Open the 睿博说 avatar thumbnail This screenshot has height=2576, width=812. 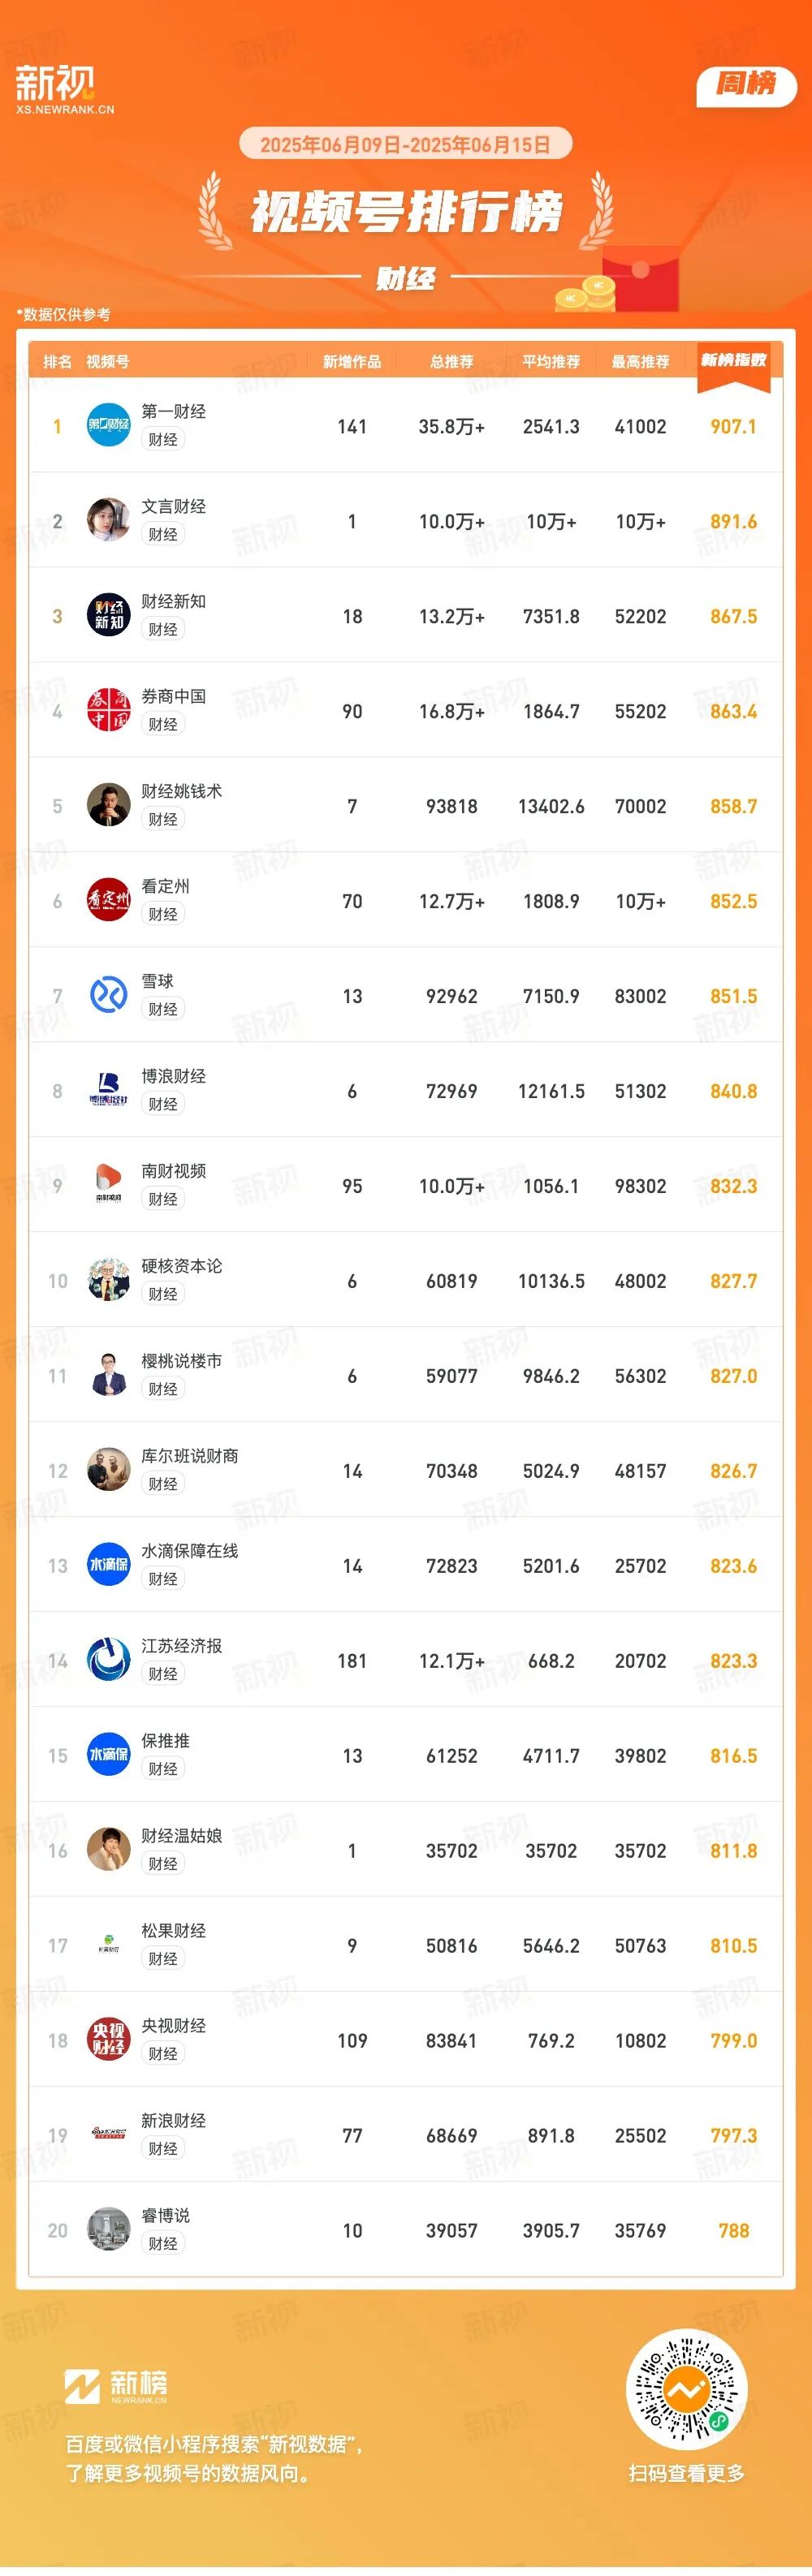[108, 2229]
